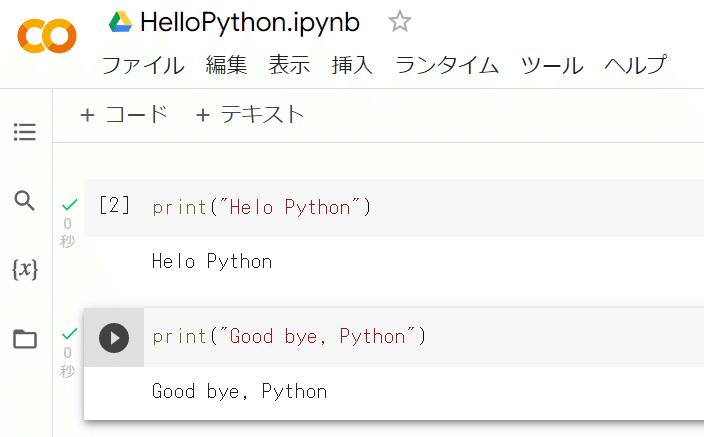704x437 pixels.
Task: Star the HelloPython.ipynb notebook
Action: tap(399, 22)
